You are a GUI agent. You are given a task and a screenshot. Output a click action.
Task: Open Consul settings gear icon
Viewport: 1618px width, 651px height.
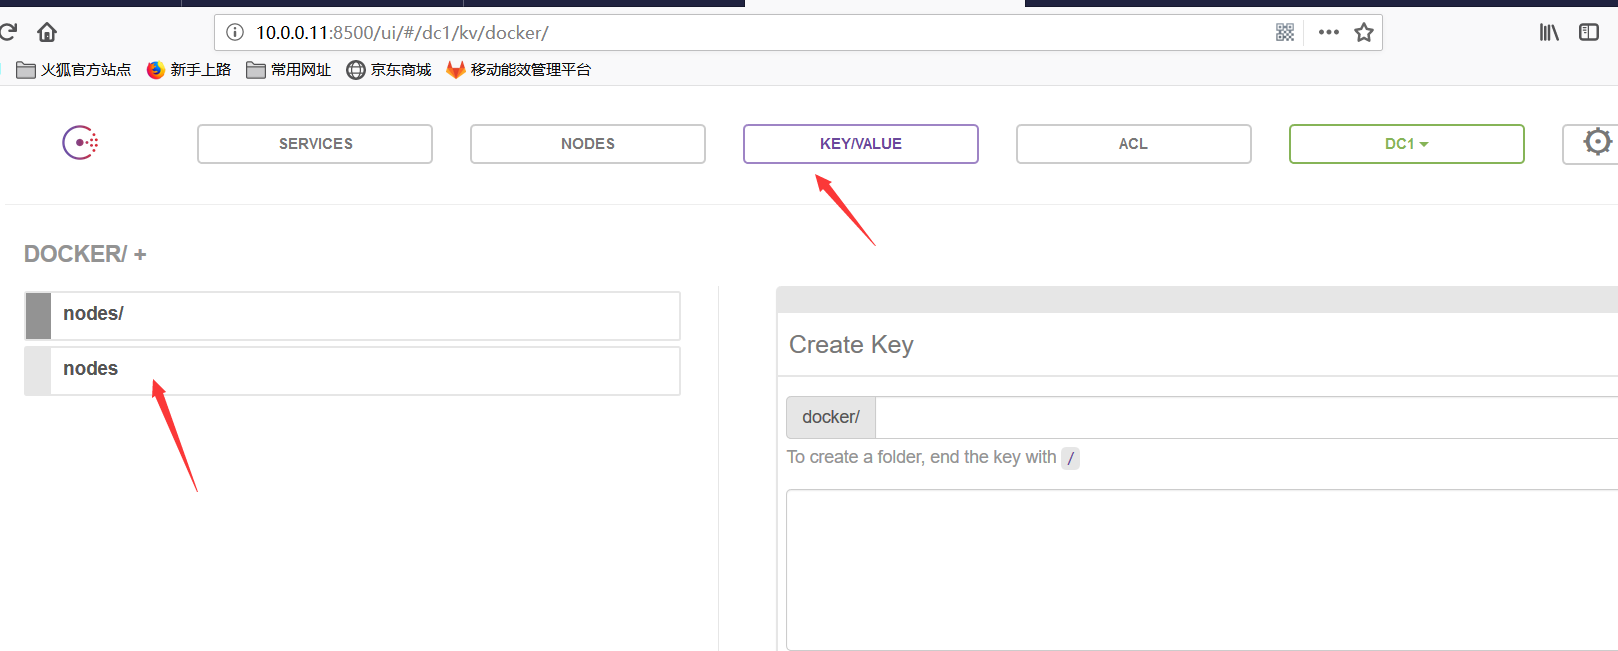click(1597, 143)
